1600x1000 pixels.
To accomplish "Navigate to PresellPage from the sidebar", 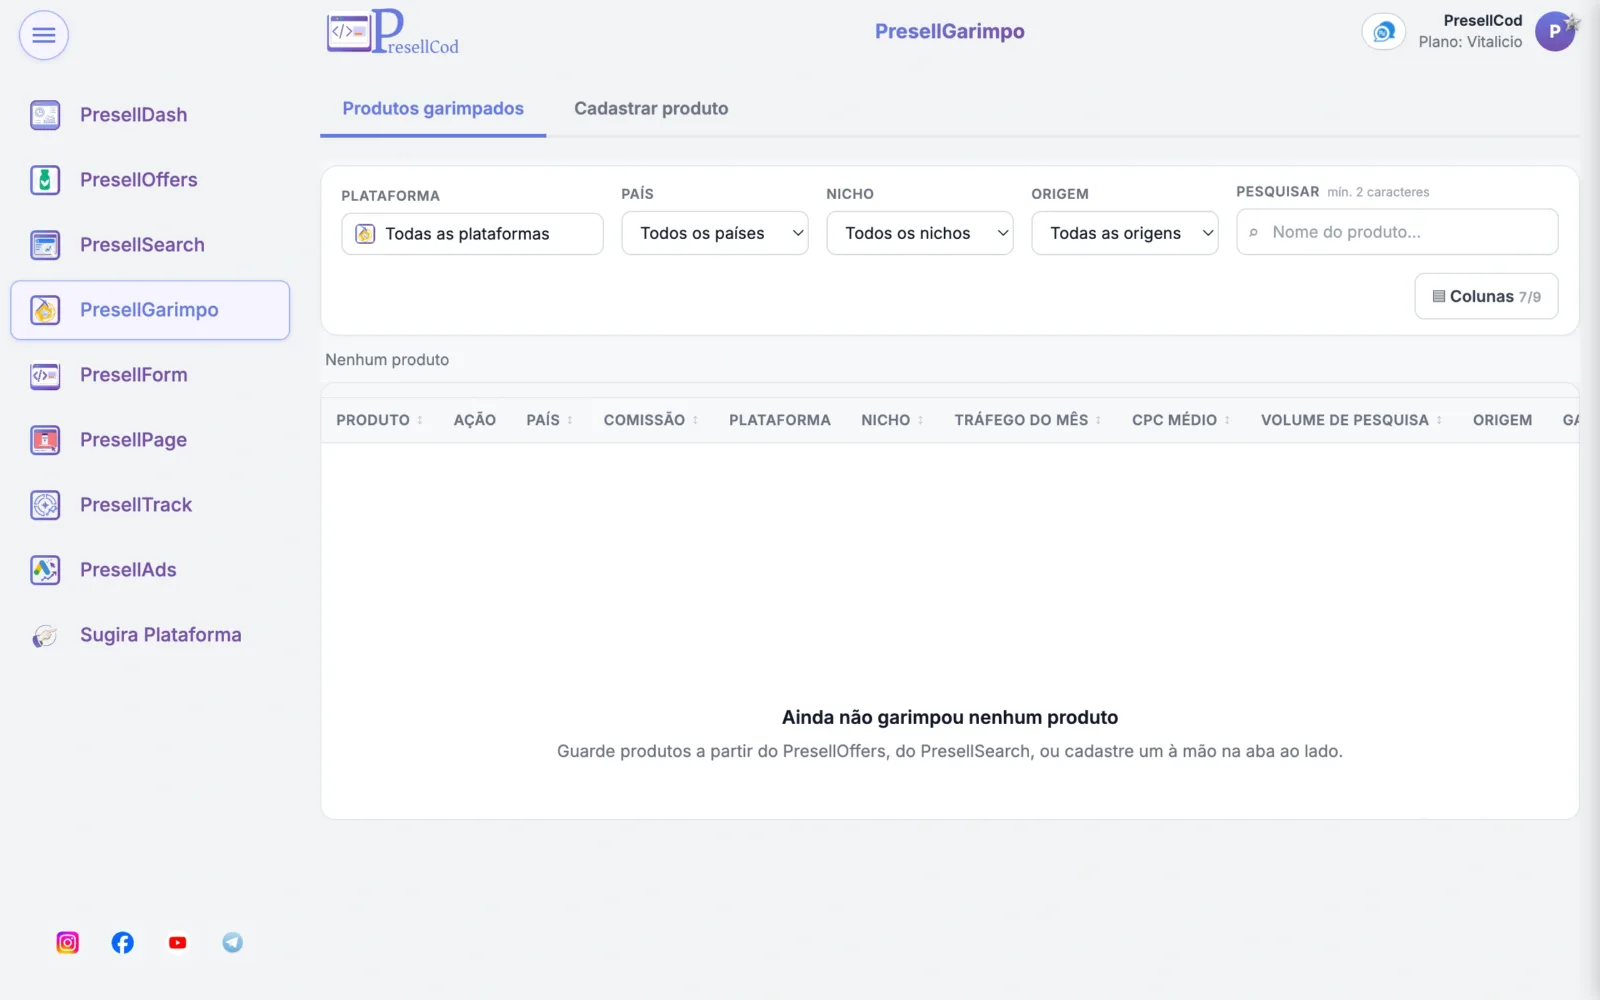I will tap(150, 440).
